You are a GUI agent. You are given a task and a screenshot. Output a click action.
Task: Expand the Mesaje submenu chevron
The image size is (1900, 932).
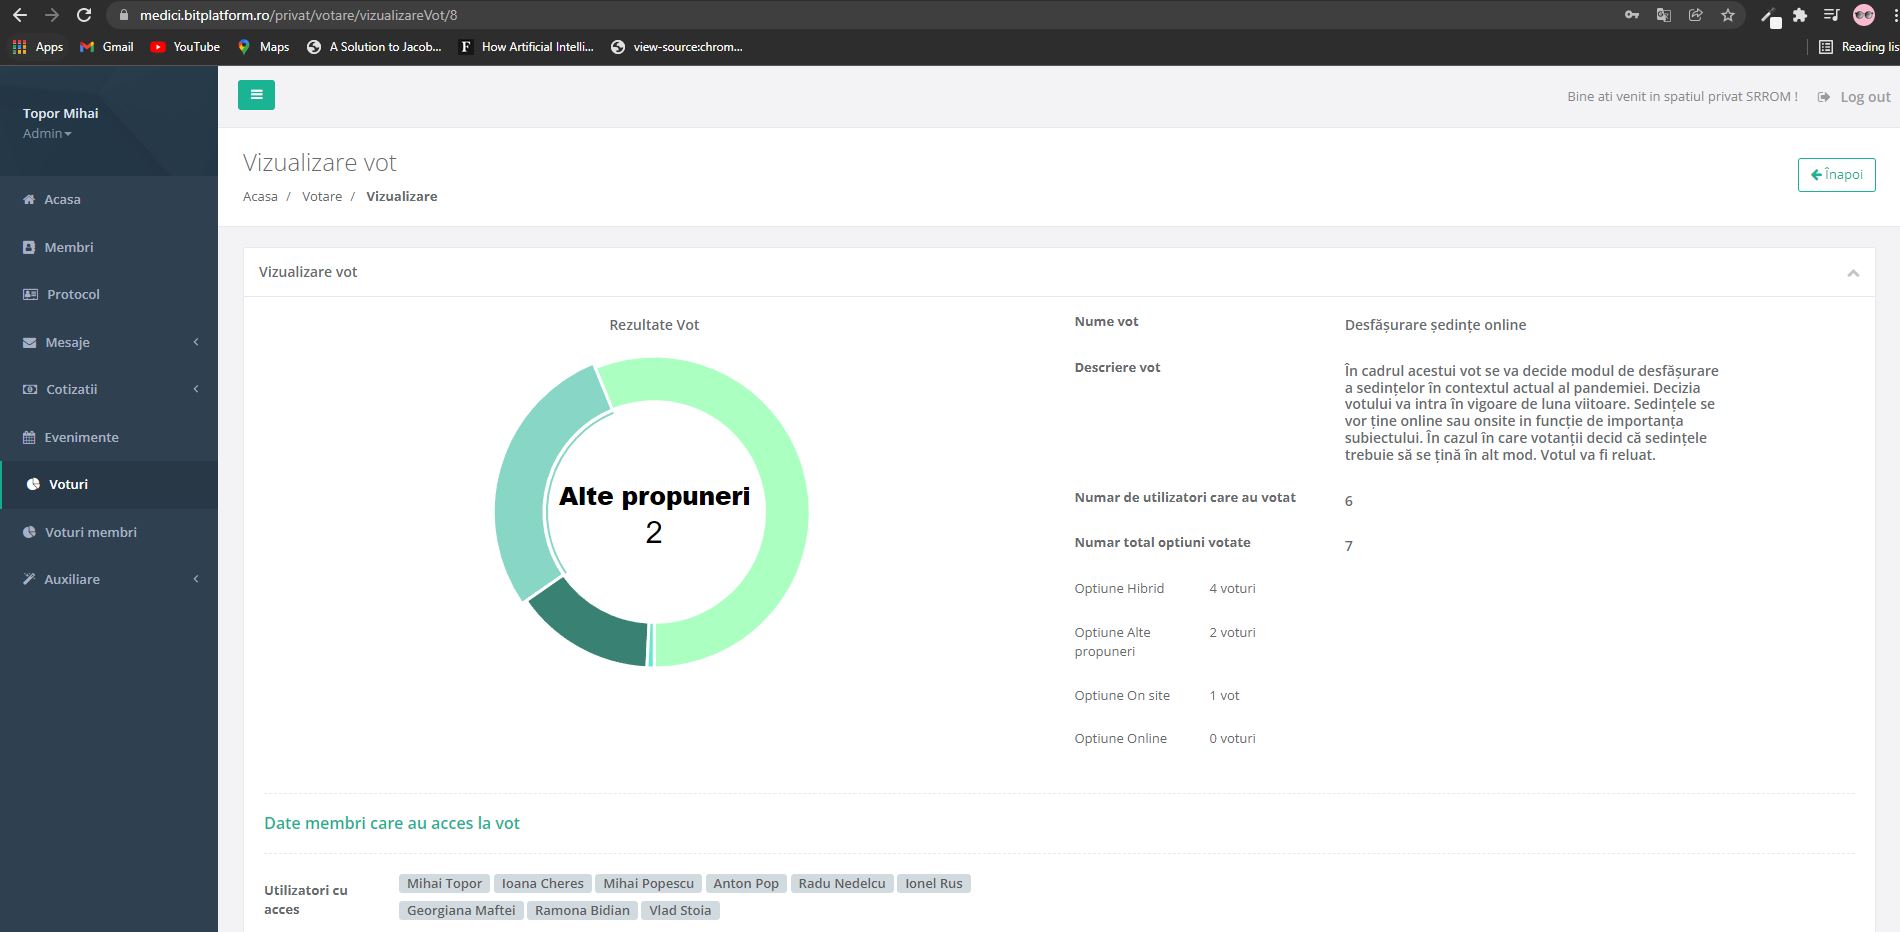coord(196,342)
